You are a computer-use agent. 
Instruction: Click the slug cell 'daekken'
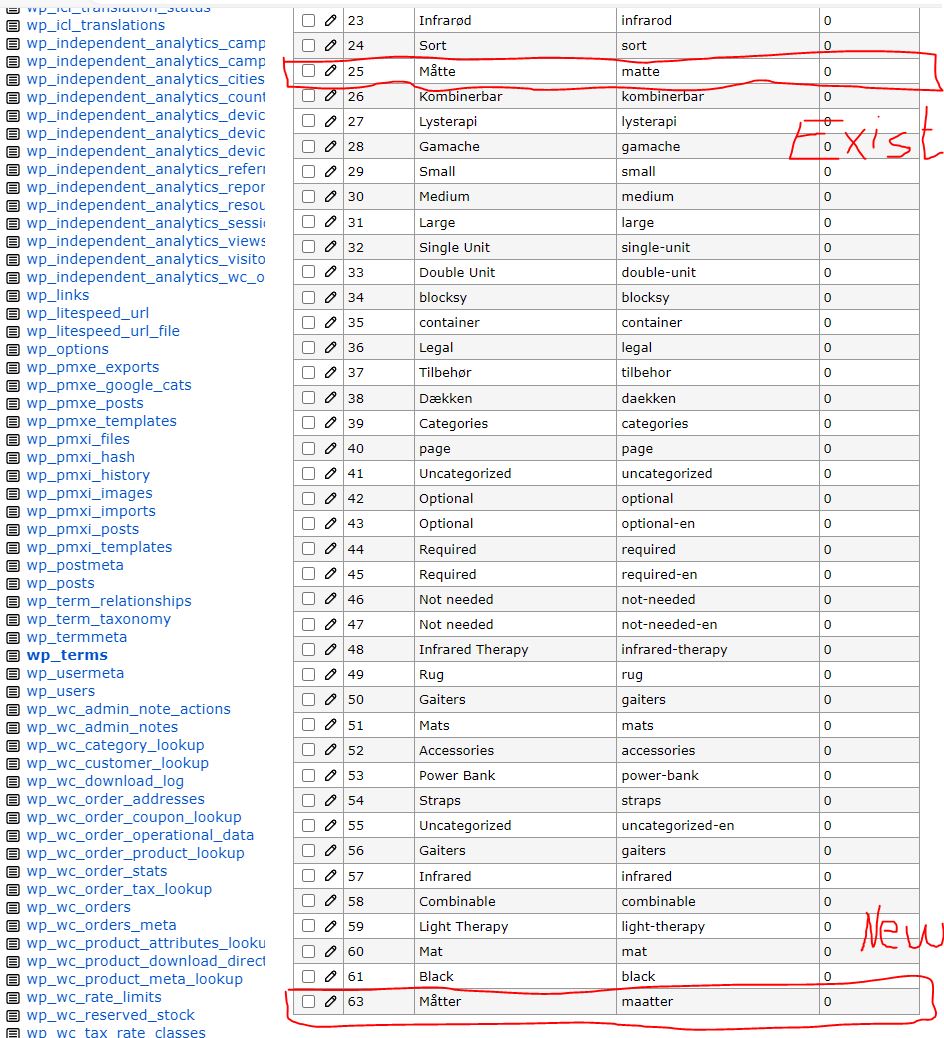click(718, 398)
